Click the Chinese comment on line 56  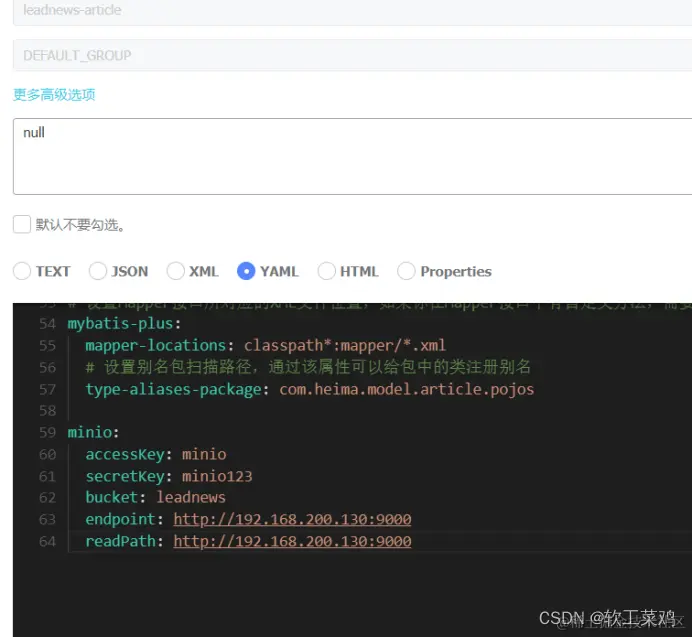point(308,367)
